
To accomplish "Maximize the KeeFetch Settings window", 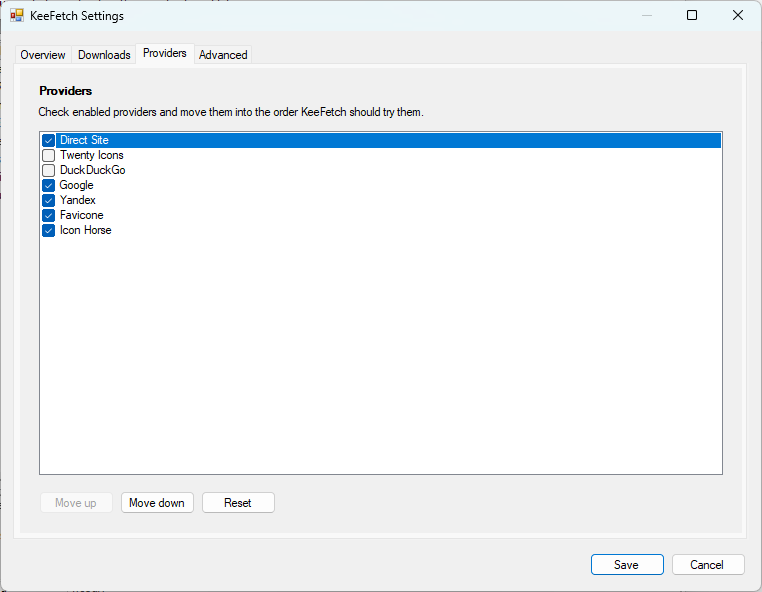I will coord(692,16).
